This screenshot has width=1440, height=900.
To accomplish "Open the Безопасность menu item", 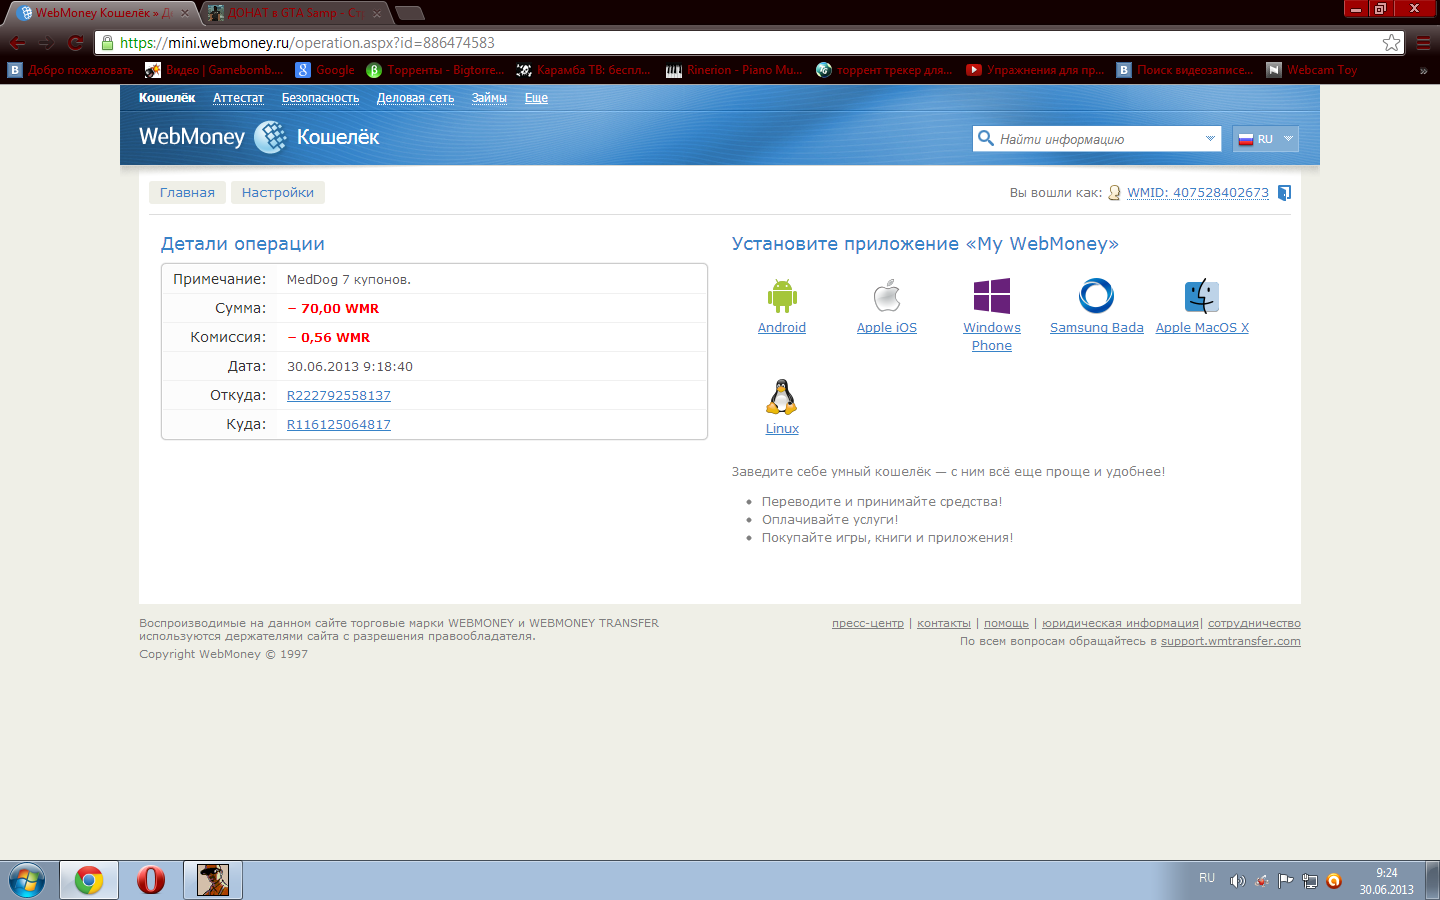I will tap(320, 98).
